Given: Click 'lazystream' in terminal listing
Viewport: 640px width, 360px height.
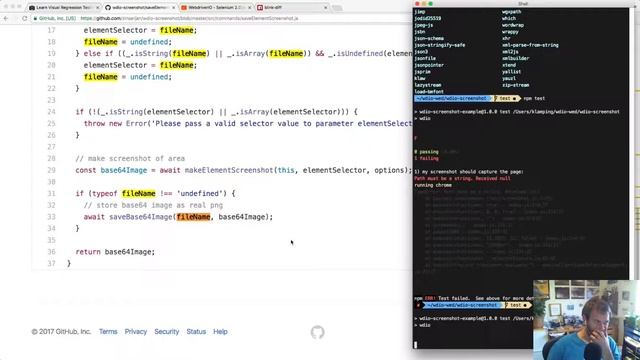Looking at the screenshot, I should click(x=428, y=85).
